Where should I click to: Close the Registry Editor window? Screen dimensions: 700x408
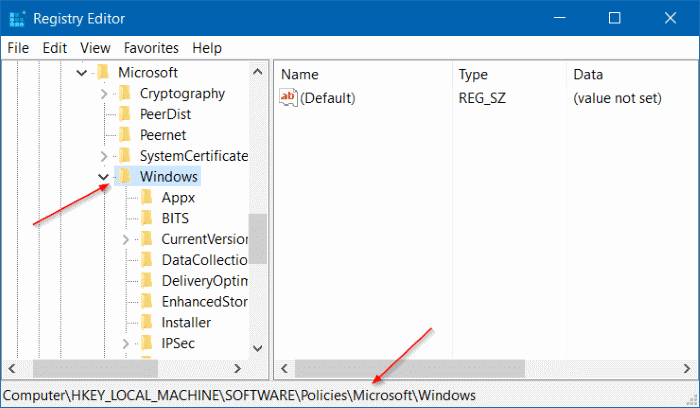670,18
